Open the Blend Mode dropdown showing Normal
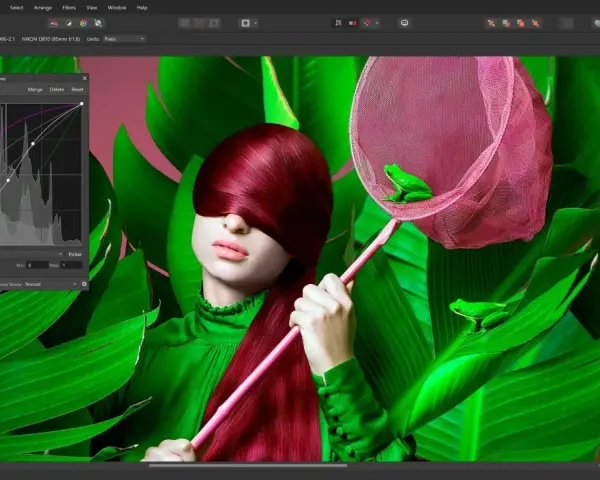The width and height of the screenshot is (600, 480). pos(51,284)
